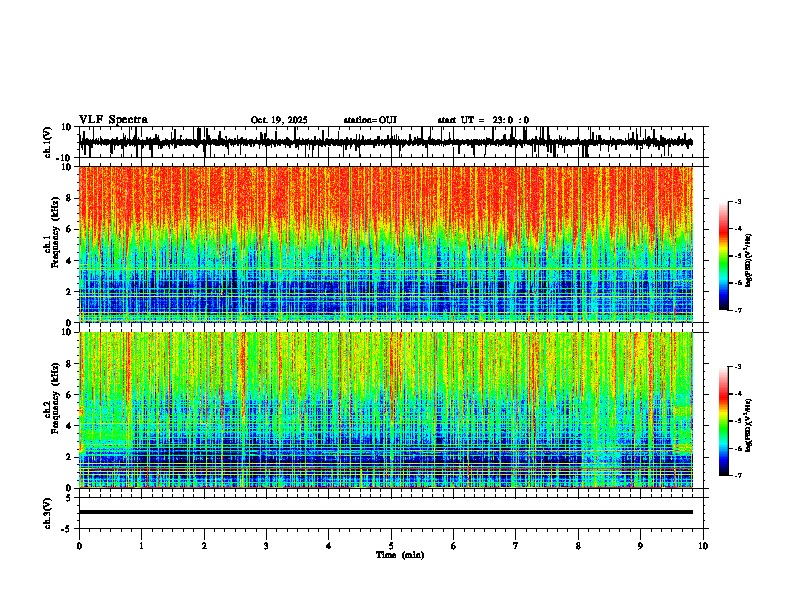This screenshot has height=612, width=792.
Task: Click the ch.2 colorbar 'log(PSD)' unit label
Action: click(x=749, y=425)
